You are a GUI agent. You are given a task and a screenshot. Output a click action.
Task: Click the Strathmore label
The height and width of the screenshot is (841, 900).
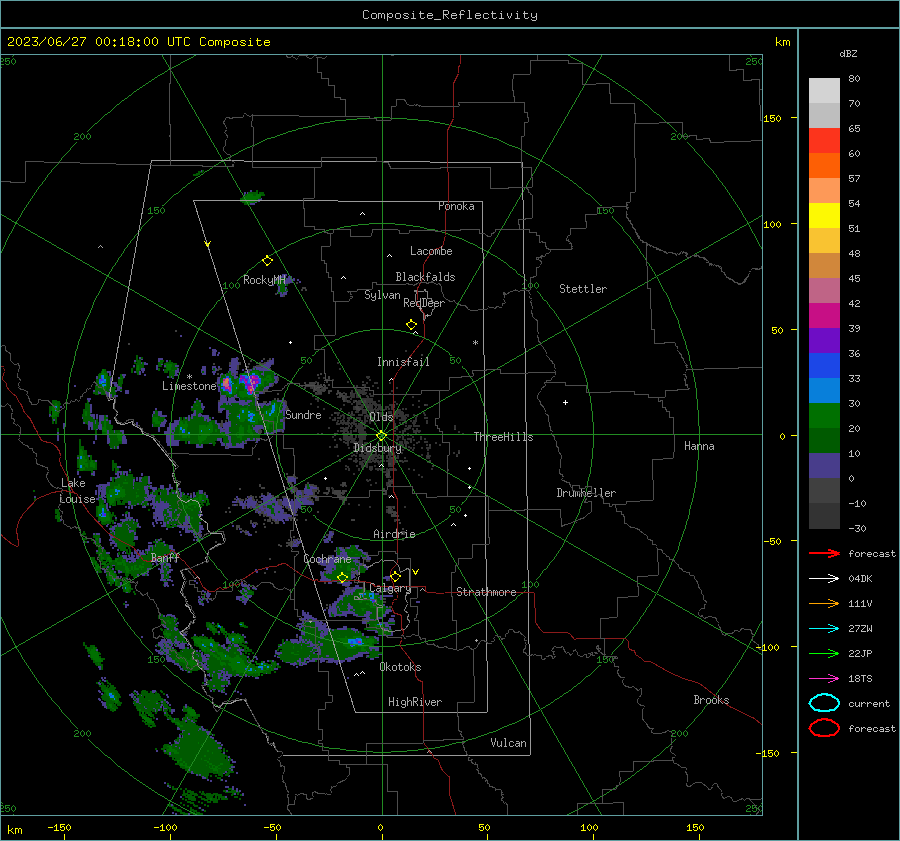pyautogui.click(x=486, y=592)
